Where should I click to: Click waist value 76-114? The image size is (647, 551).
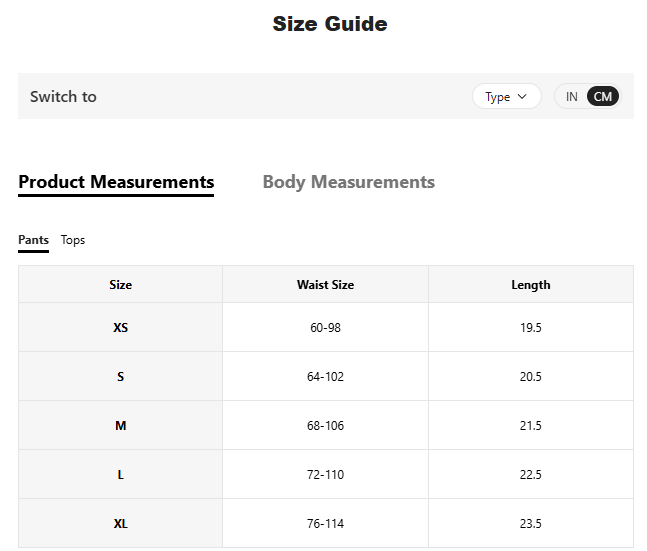pyautogui.click(x=325, y=523)
